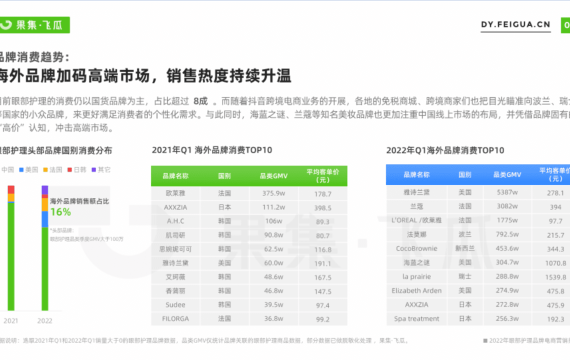Viewport: 570px width, 360px height.
Task: Click 品牌名称 header in green 2021 table
Action: tap(175, 176)
